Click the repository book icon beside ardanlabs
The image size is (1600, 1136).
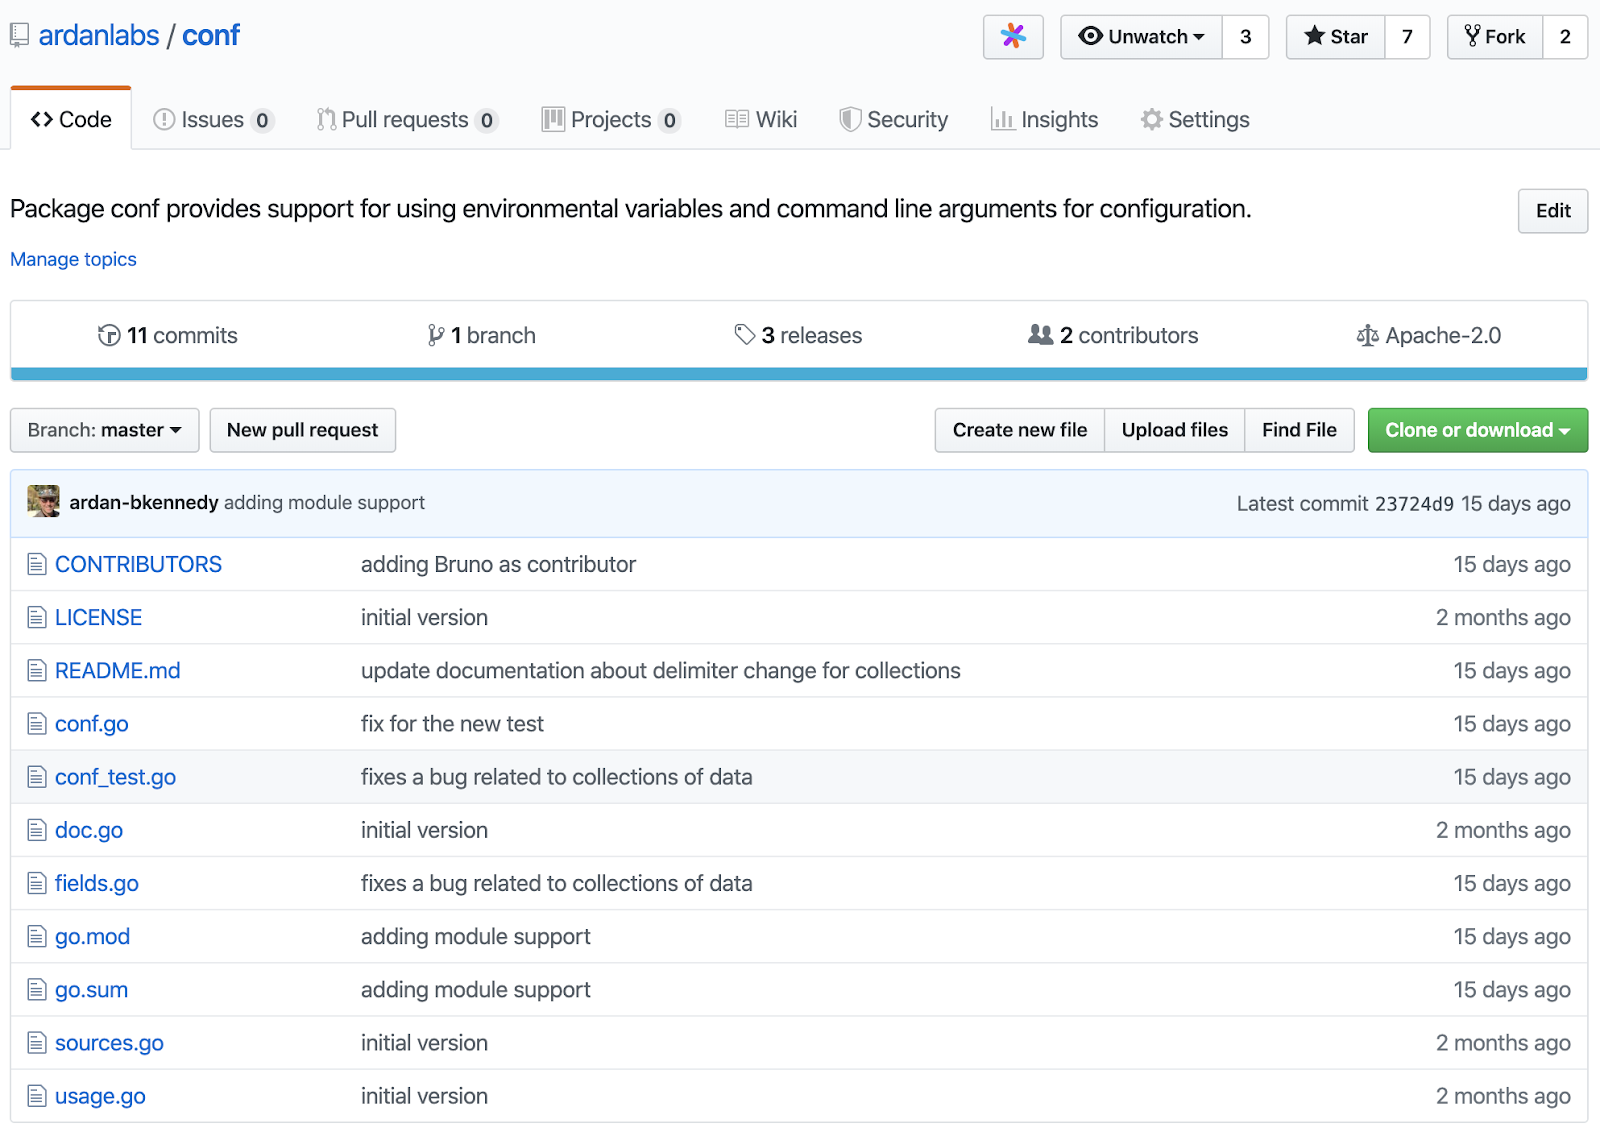(x=19, y=36)
